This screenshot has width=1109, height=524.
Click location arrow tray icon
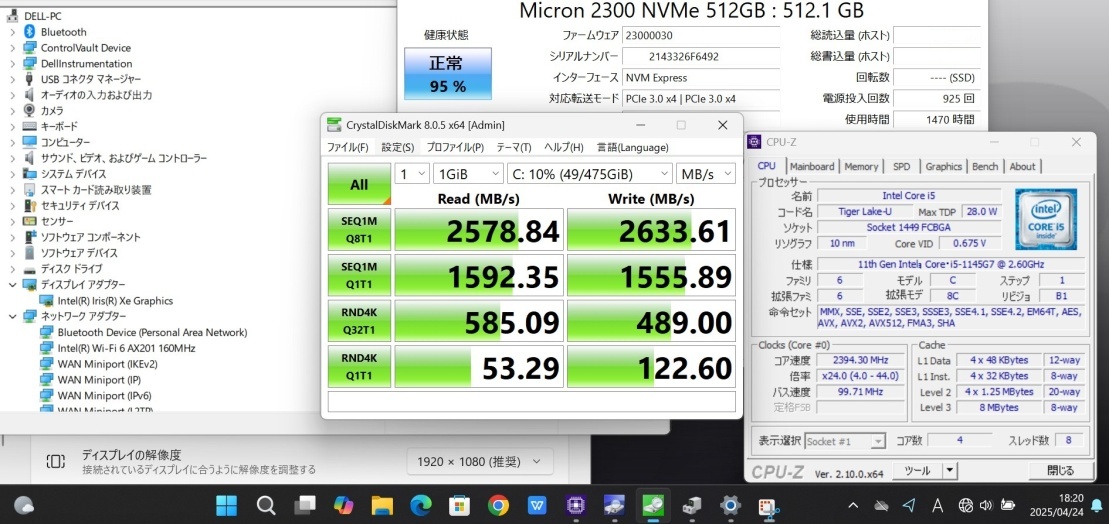910,506
